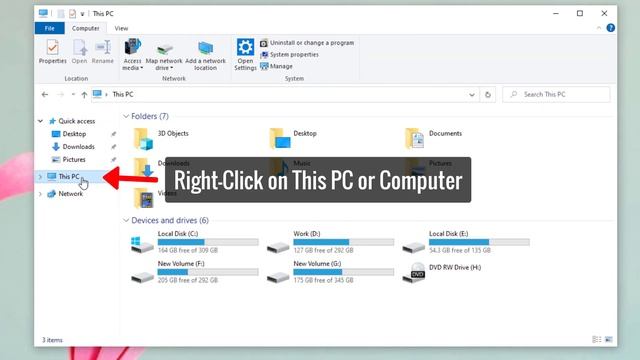Open the address bar history dropdown
Image resolution: width=640 pixels, height=360 pixels.
(x=472, y=95)
